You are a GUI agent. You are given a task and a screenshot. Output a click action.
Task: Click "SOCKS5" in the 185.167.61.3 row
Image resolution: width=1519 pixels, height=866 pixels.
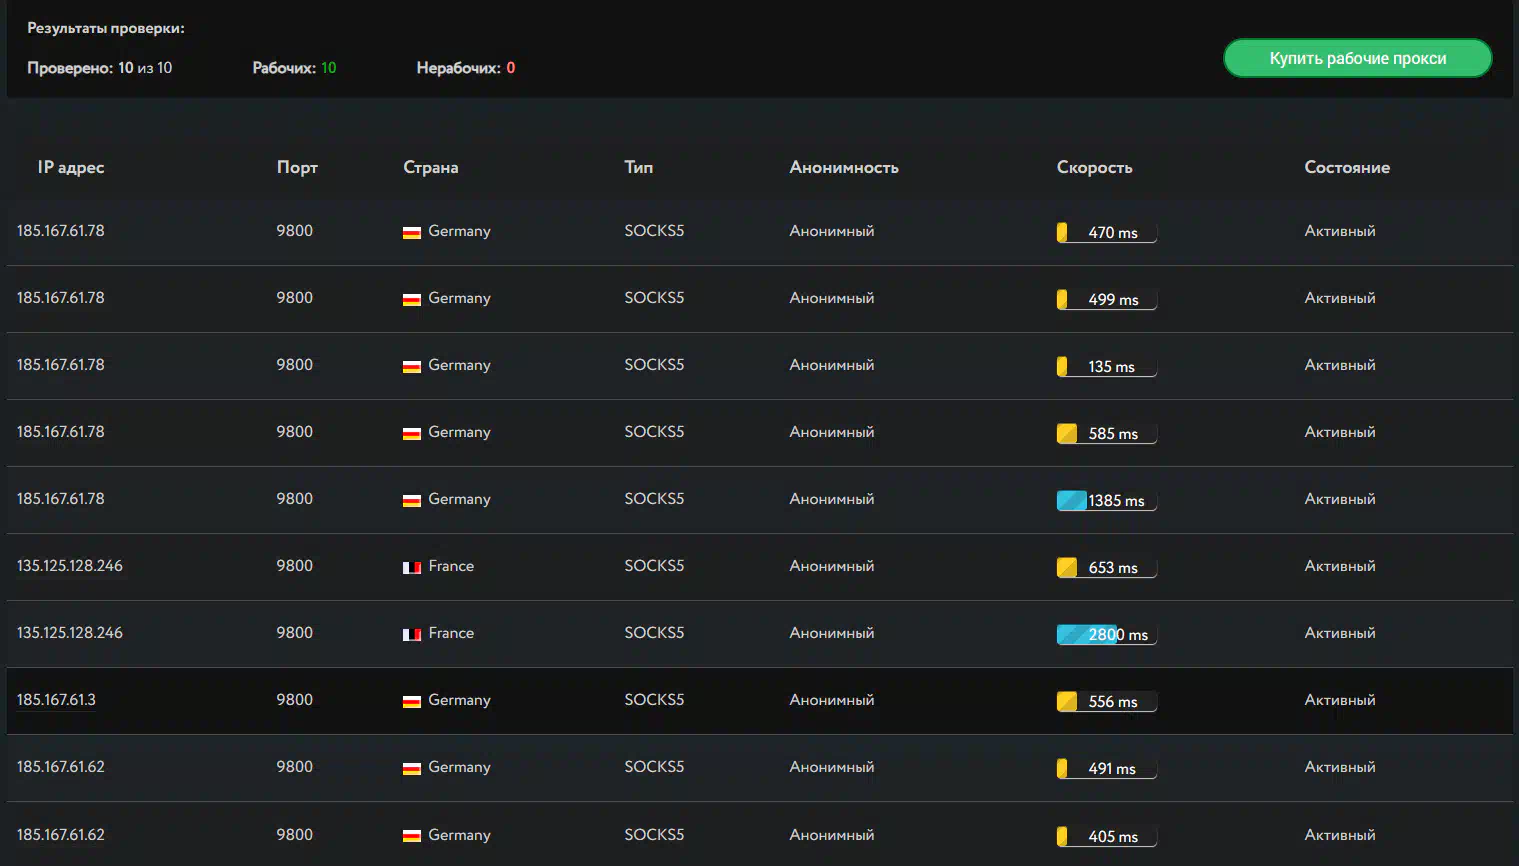(x=654, y=699)
